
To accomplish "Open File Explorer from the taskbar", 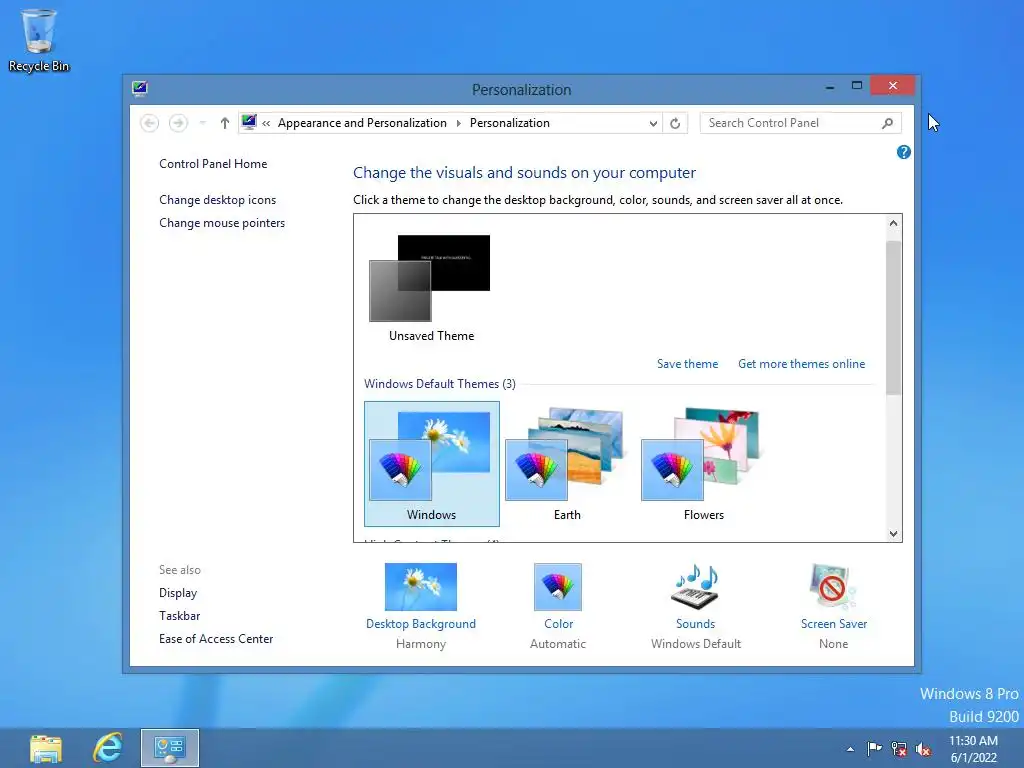I will click(46, 748).
